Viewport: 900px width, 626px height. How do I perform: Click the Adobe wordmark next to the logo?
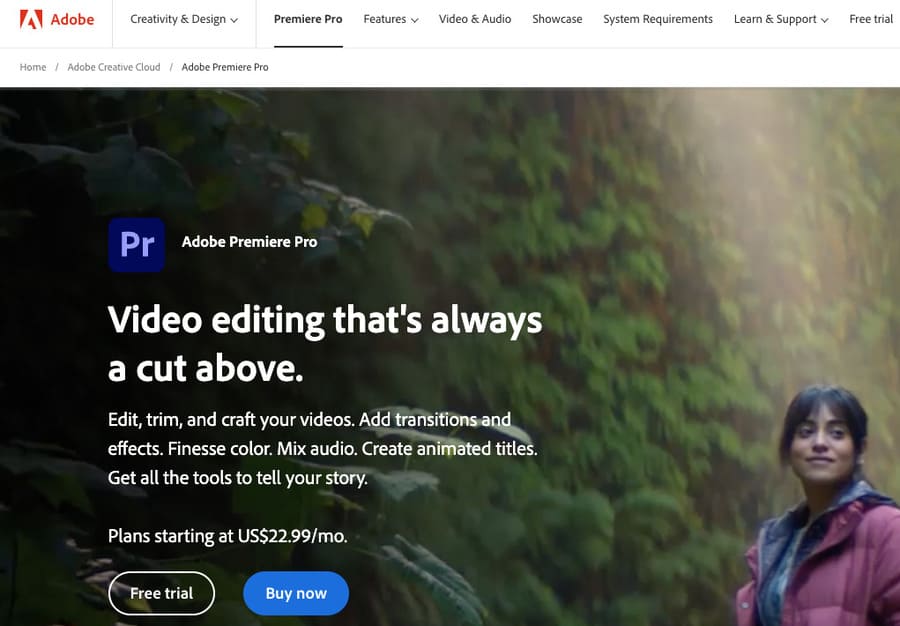71,18
